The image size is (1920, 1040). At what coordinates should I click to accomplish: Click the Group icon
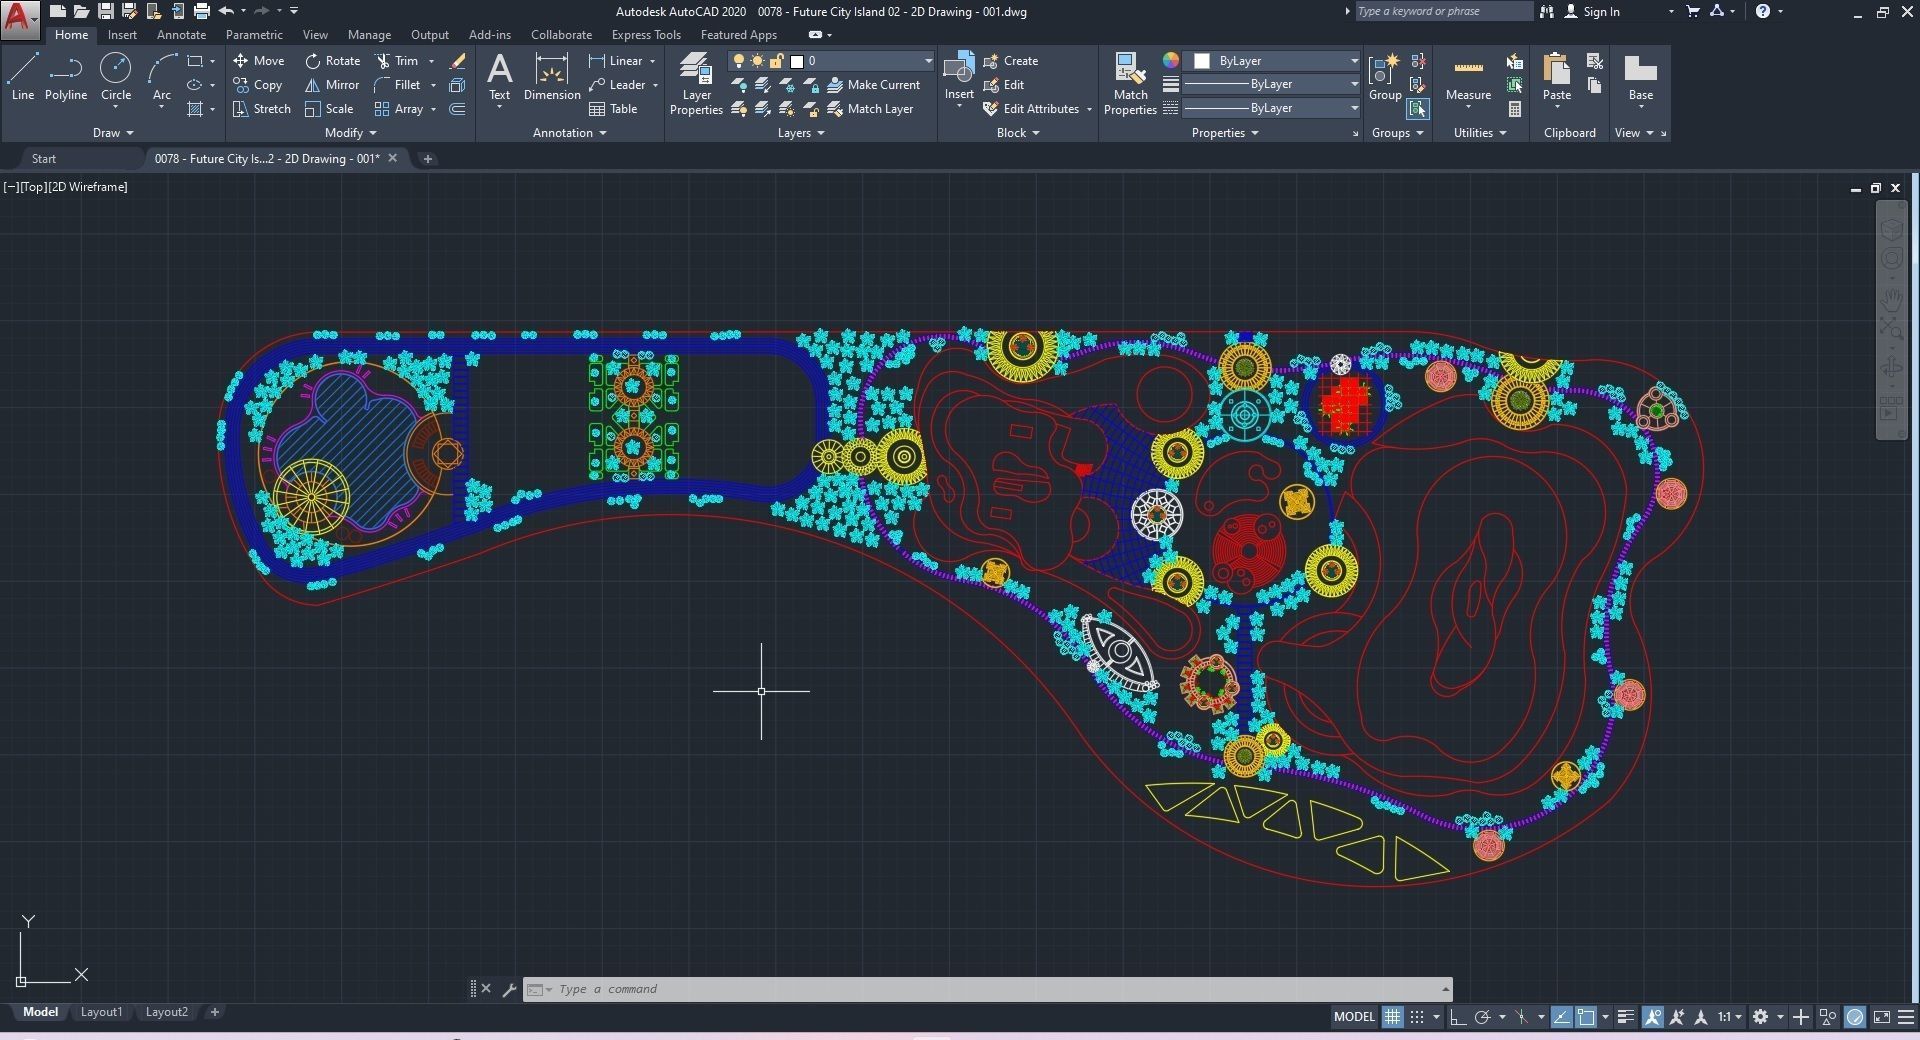tap(1385, 77)
